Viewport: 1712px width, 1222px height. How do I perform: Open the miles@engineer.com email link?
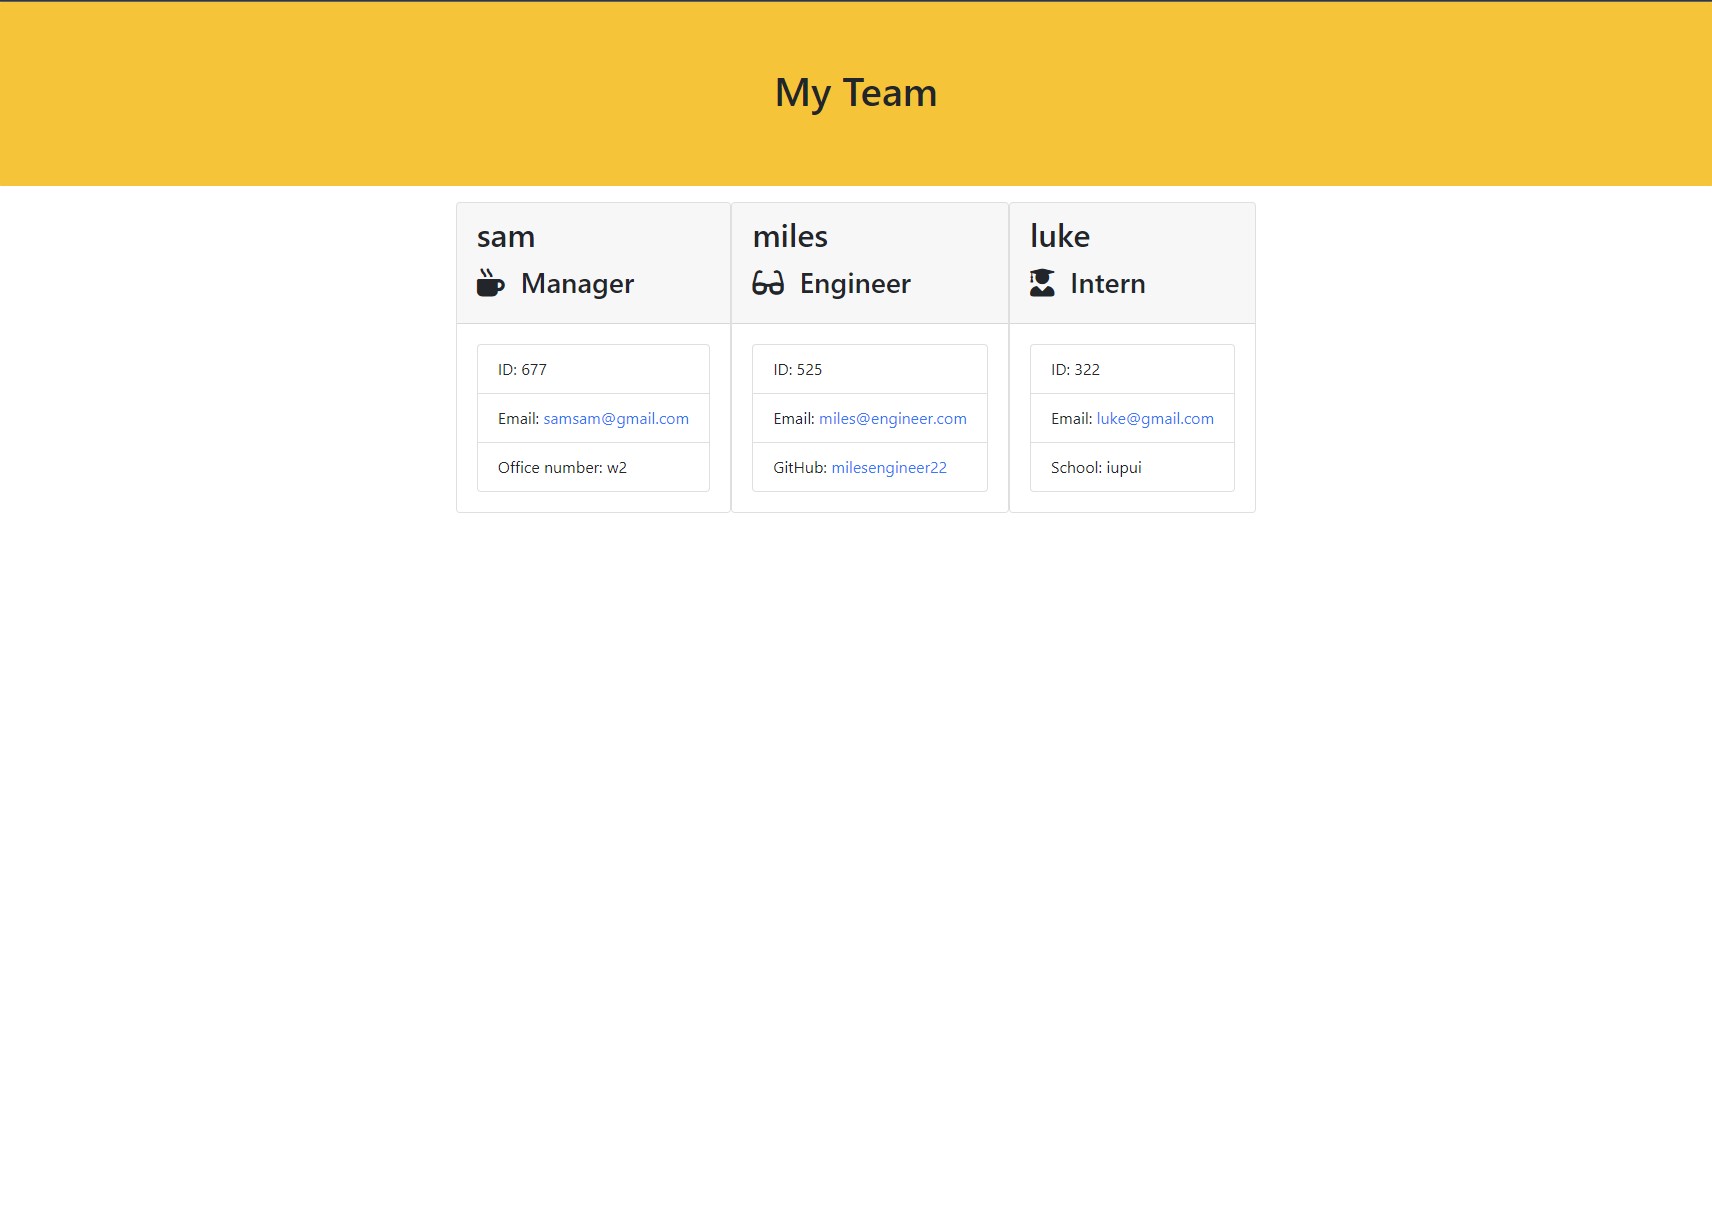click(x=893, y=418)
